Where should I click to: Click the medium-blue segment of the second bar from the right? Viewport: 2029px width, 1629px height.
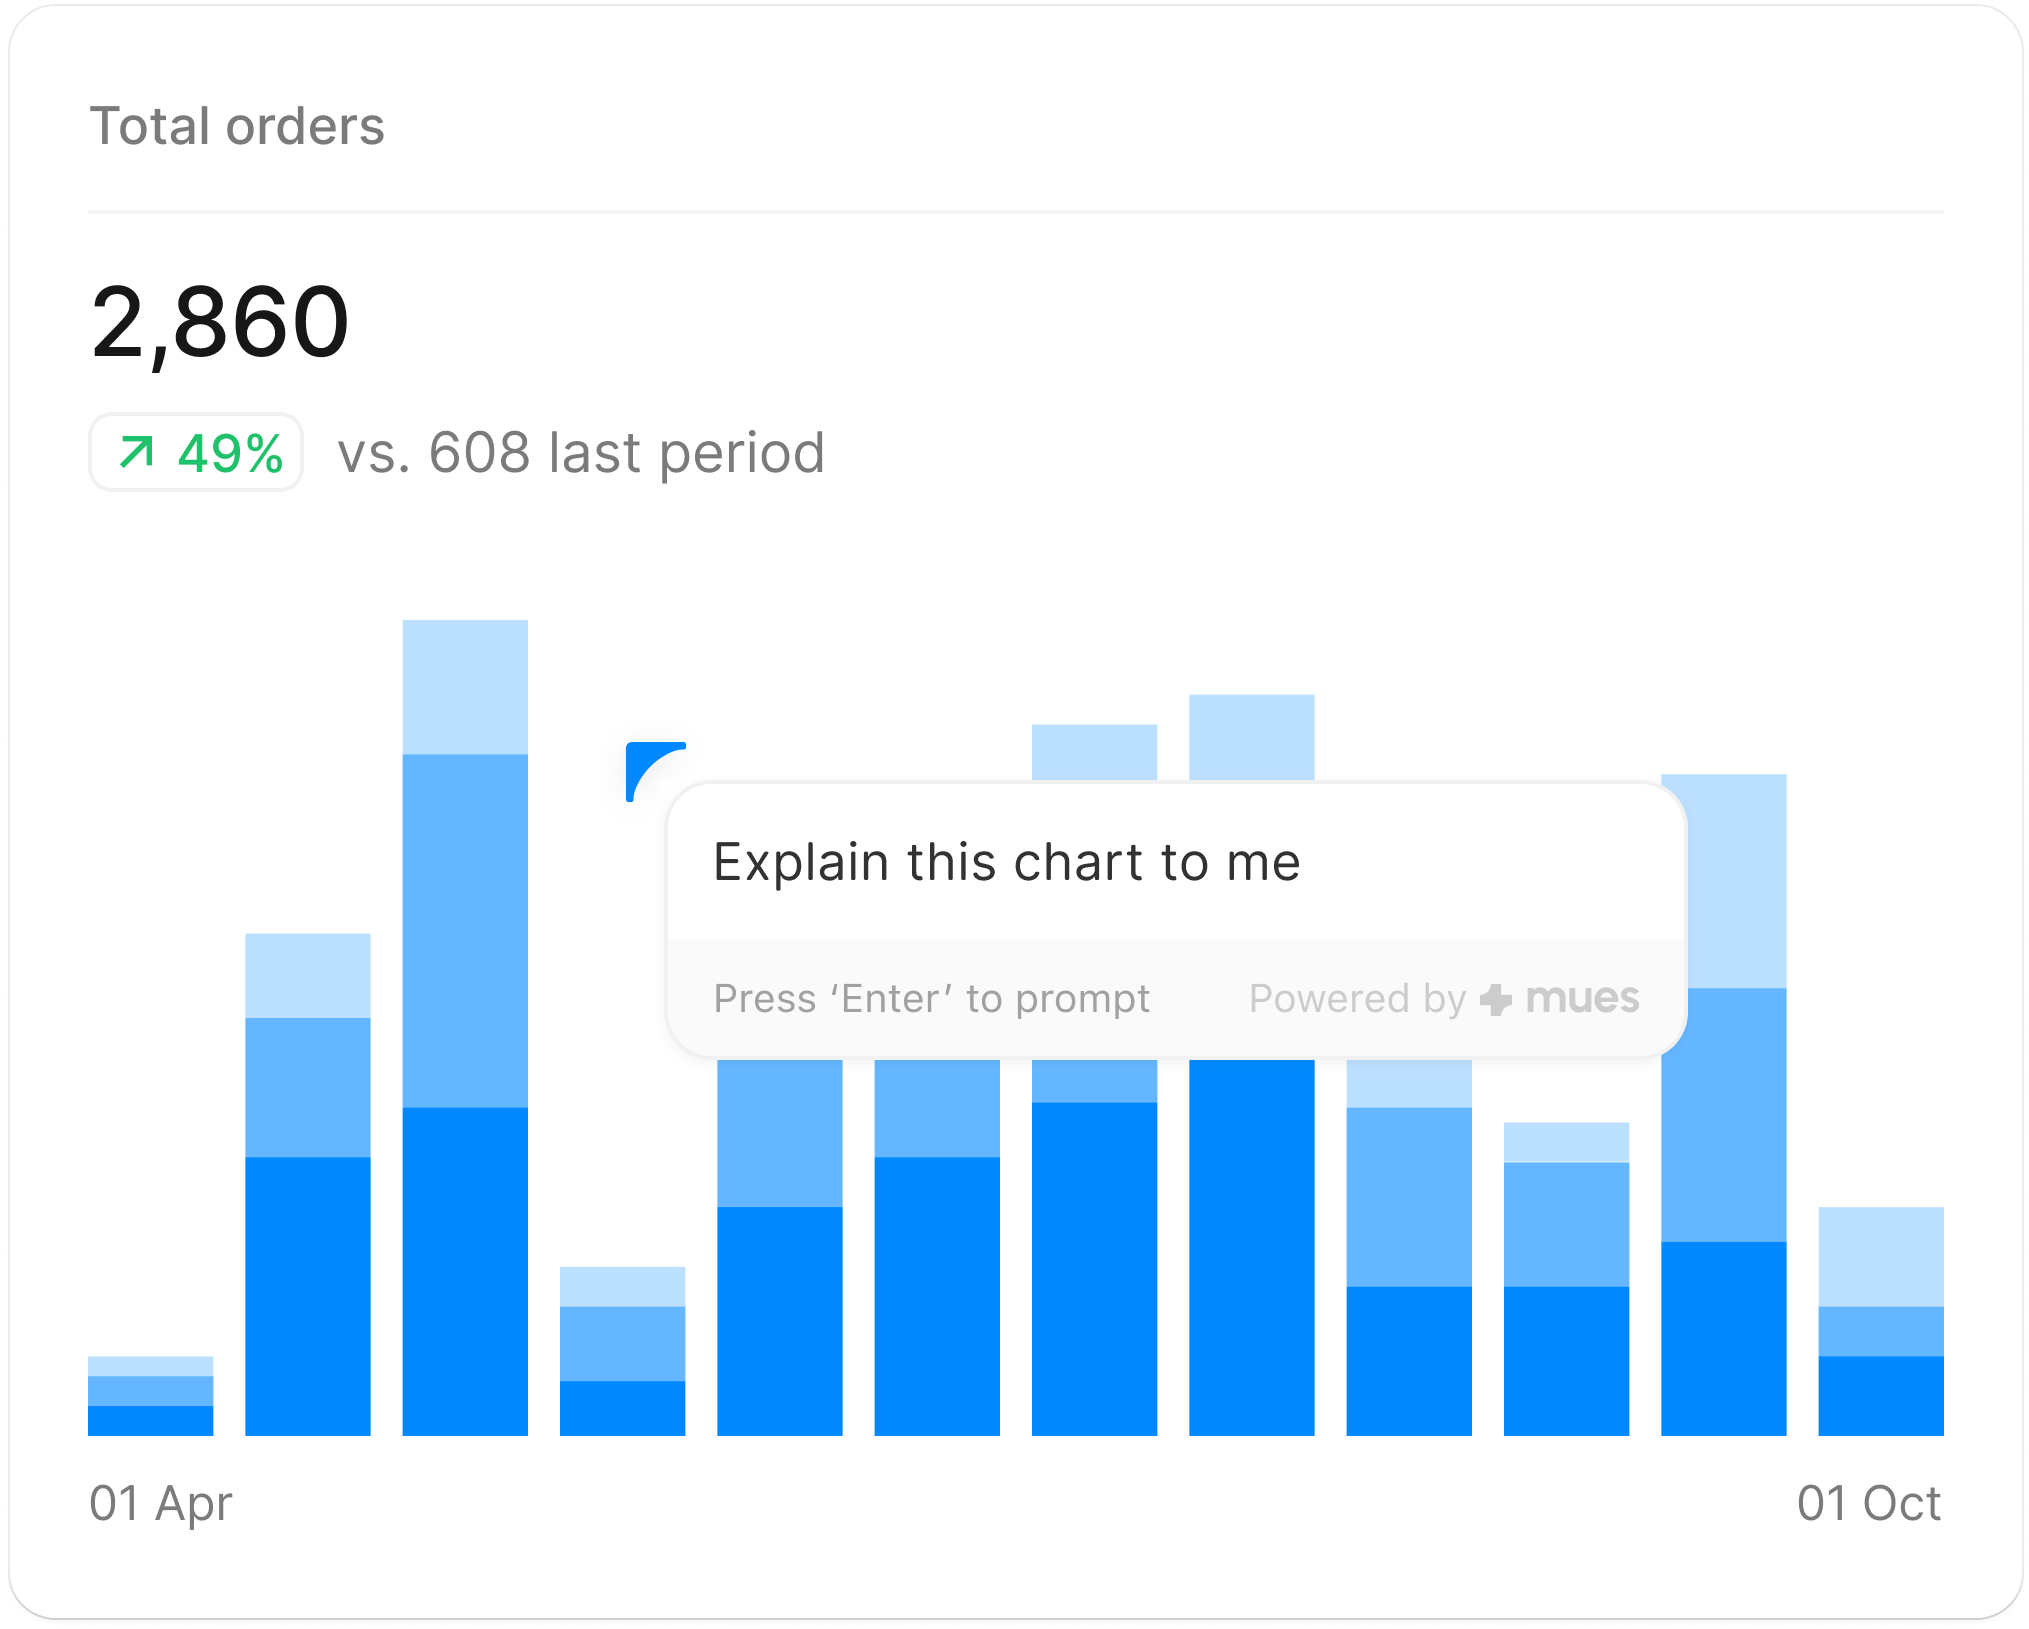click(1723, 1114)
